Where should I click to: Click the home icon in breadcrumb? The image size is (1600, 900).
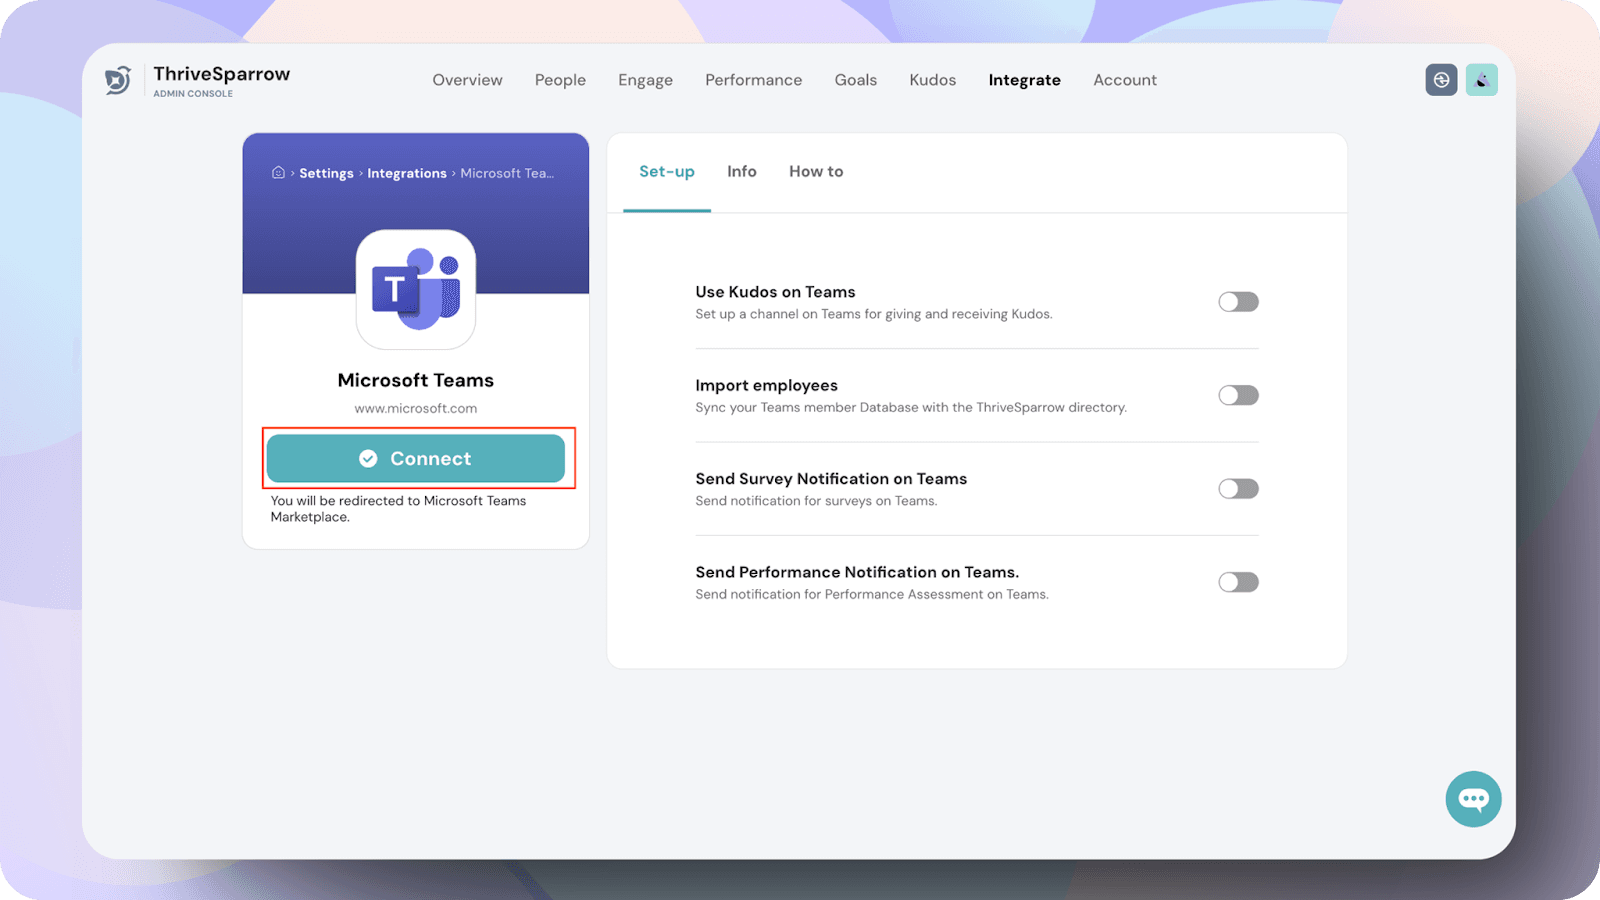278,173
